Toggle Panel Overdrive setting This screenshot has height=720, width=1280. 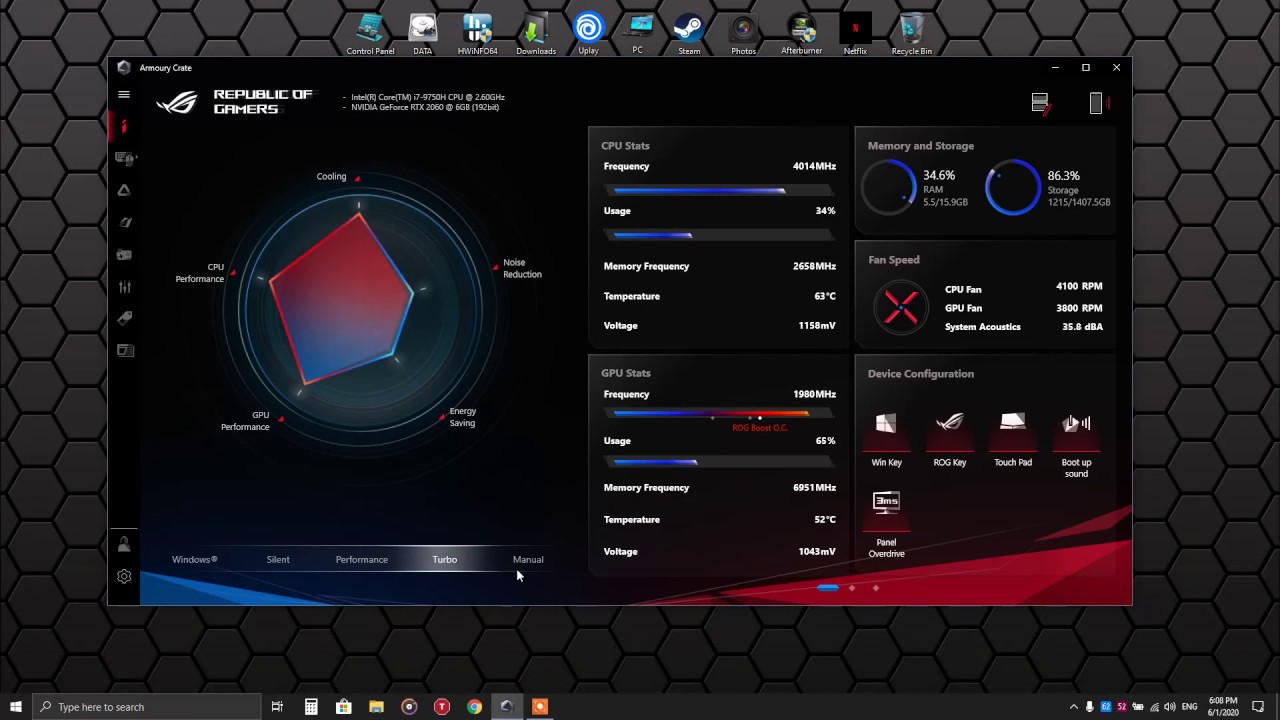pyautogui.click(x=886, y=525)
